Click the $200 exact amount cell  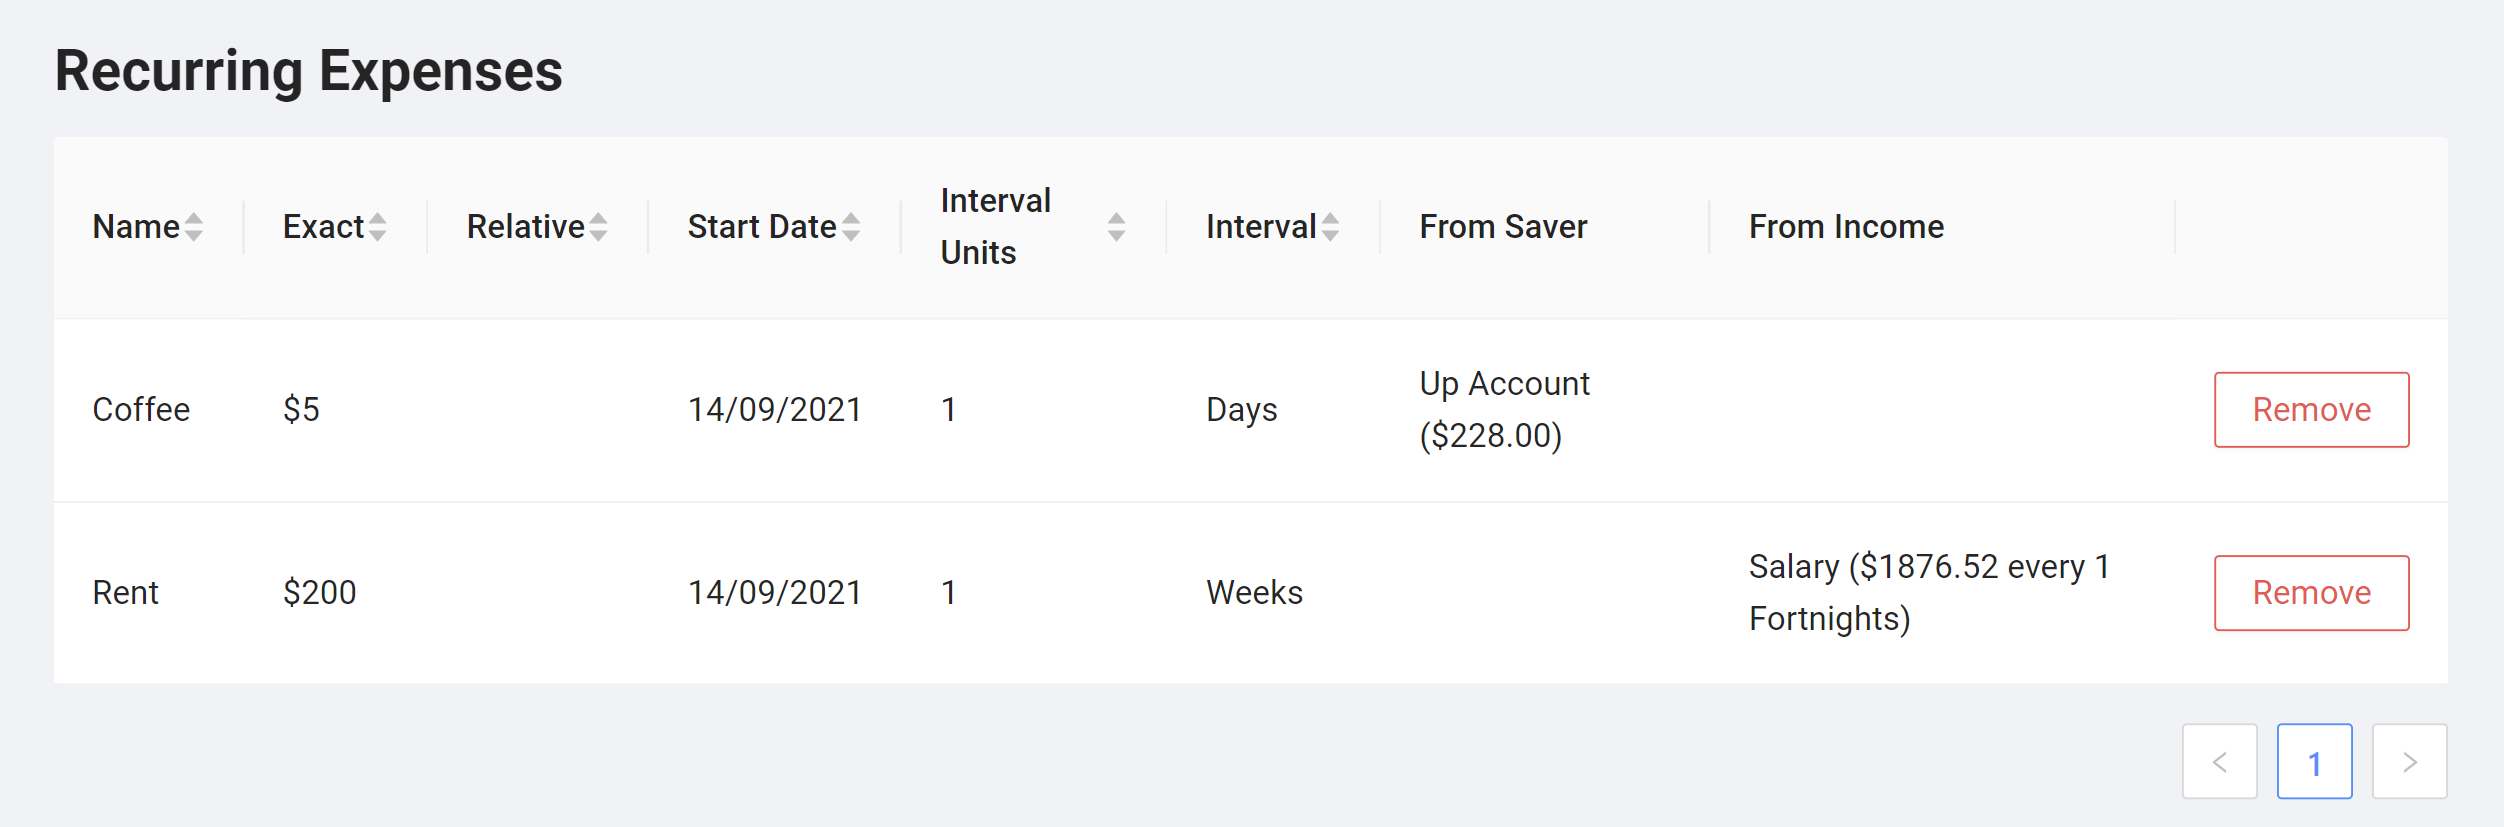pyautogui.click(x=319, y=593)
